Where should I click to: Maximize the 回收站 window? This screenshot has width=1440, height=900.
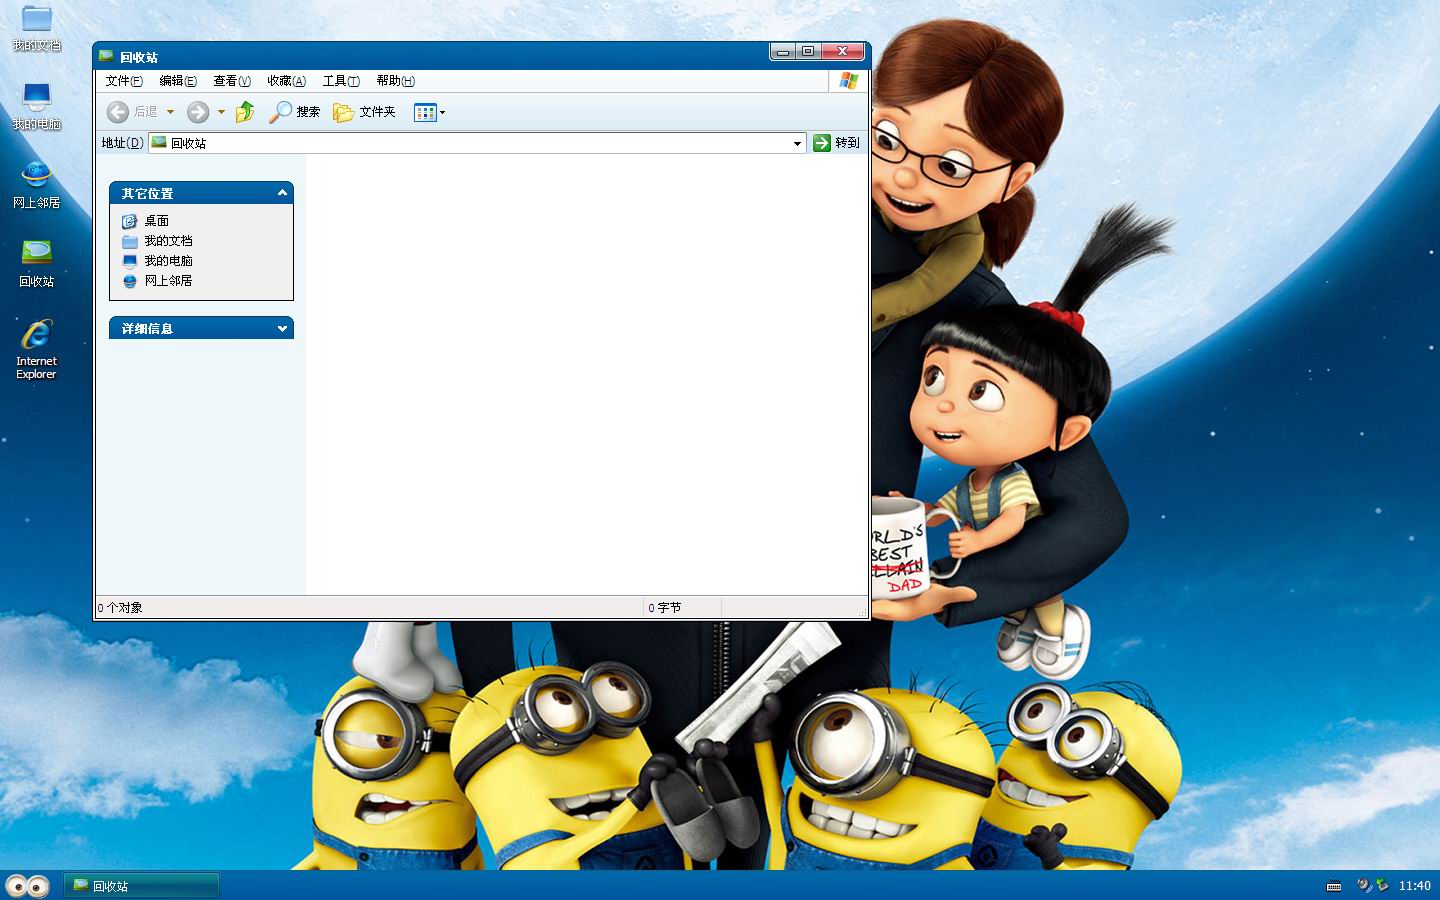coord(808,51)
